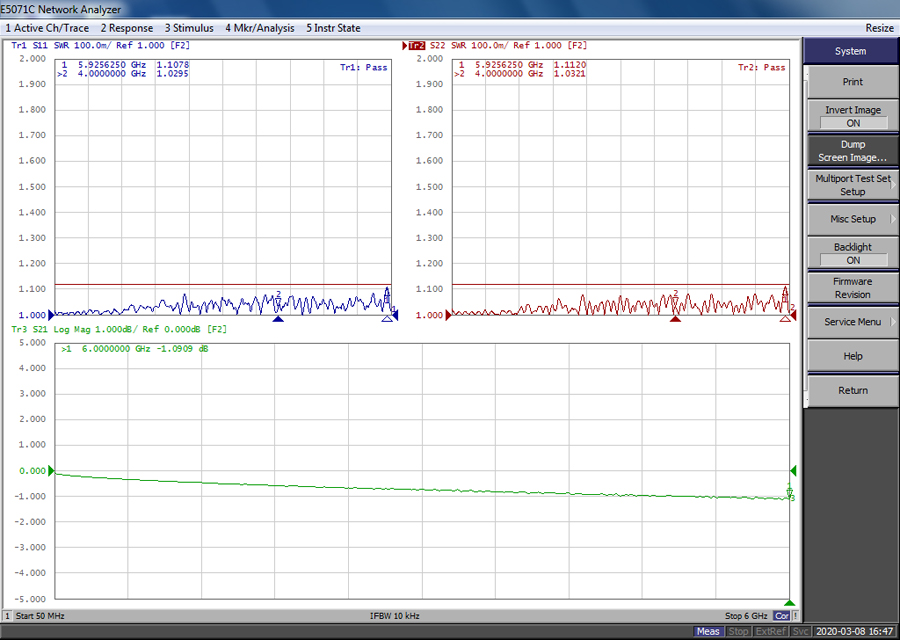Image resolution: width=900 pixels, height=640 pixels.
Task: Click the Tr2: Pass limit result
Action: pyautogui.click(x=761, y=67)
